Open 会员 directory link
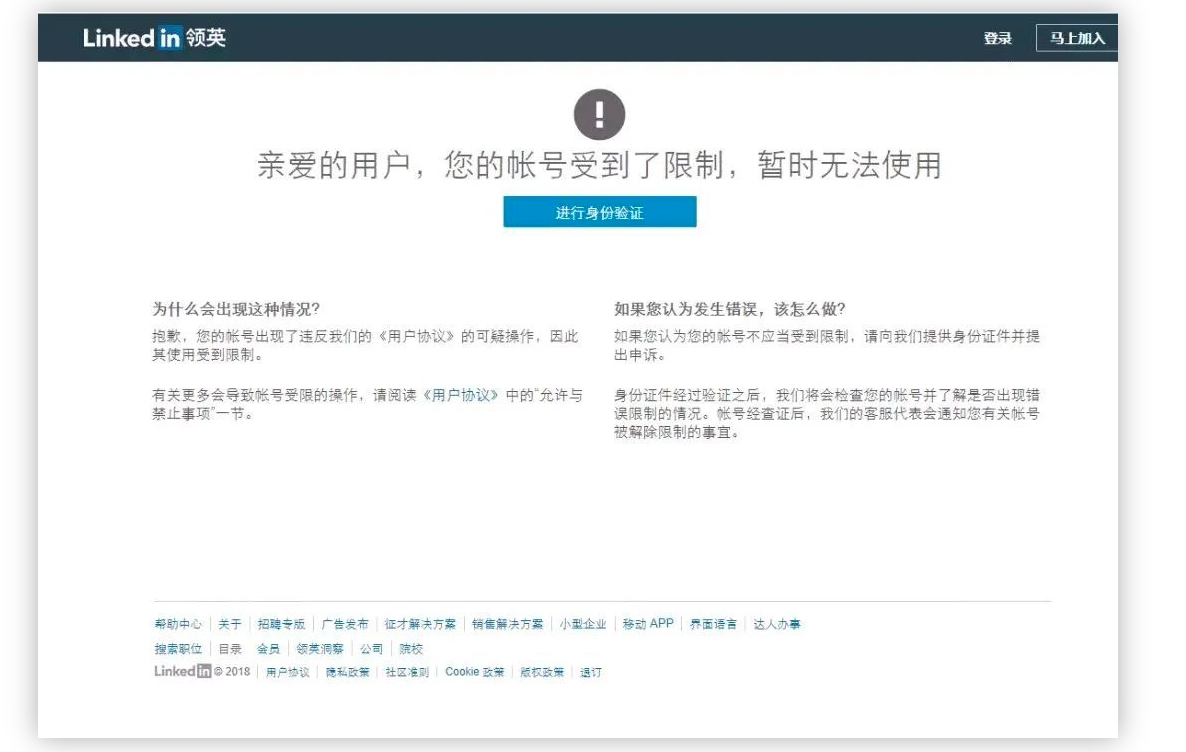 [268, 649]
